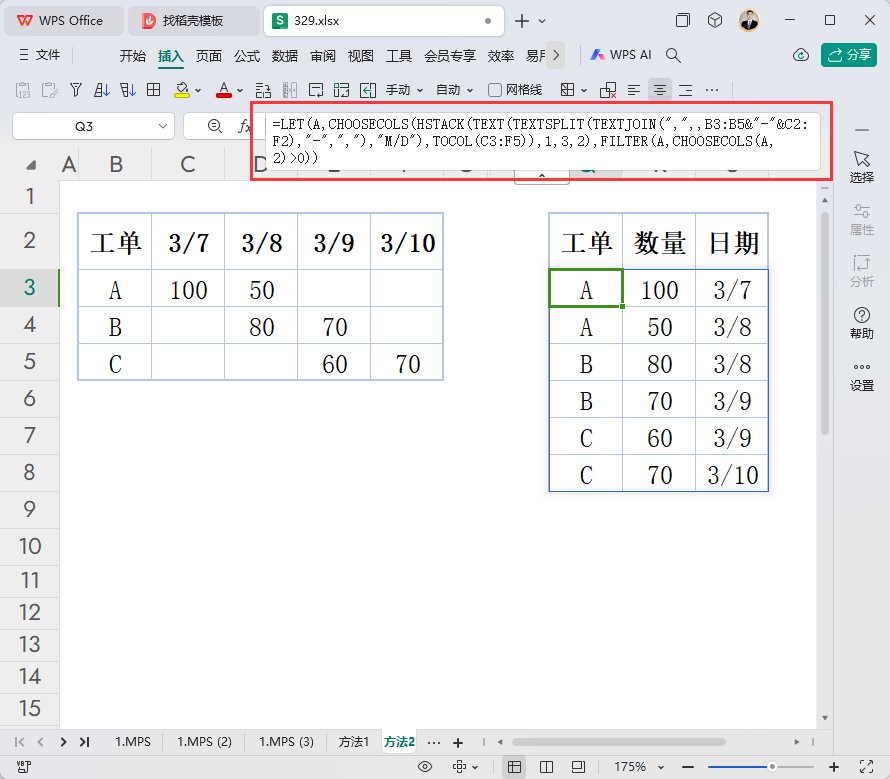Click the paste formatting clipboard icon
The height and width of the screenshot is (779, 890).
click(49, 90)
